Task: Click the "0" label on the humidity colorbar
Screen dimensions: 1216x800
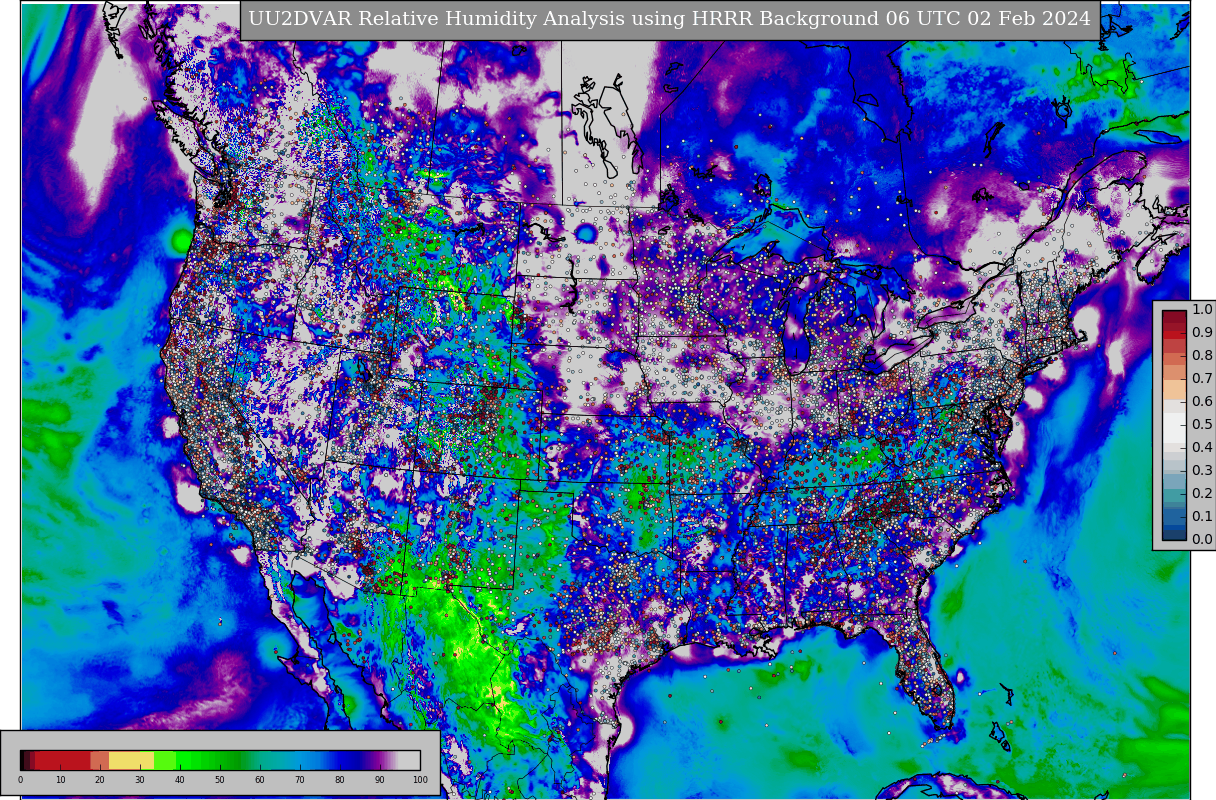Action: 20,779
